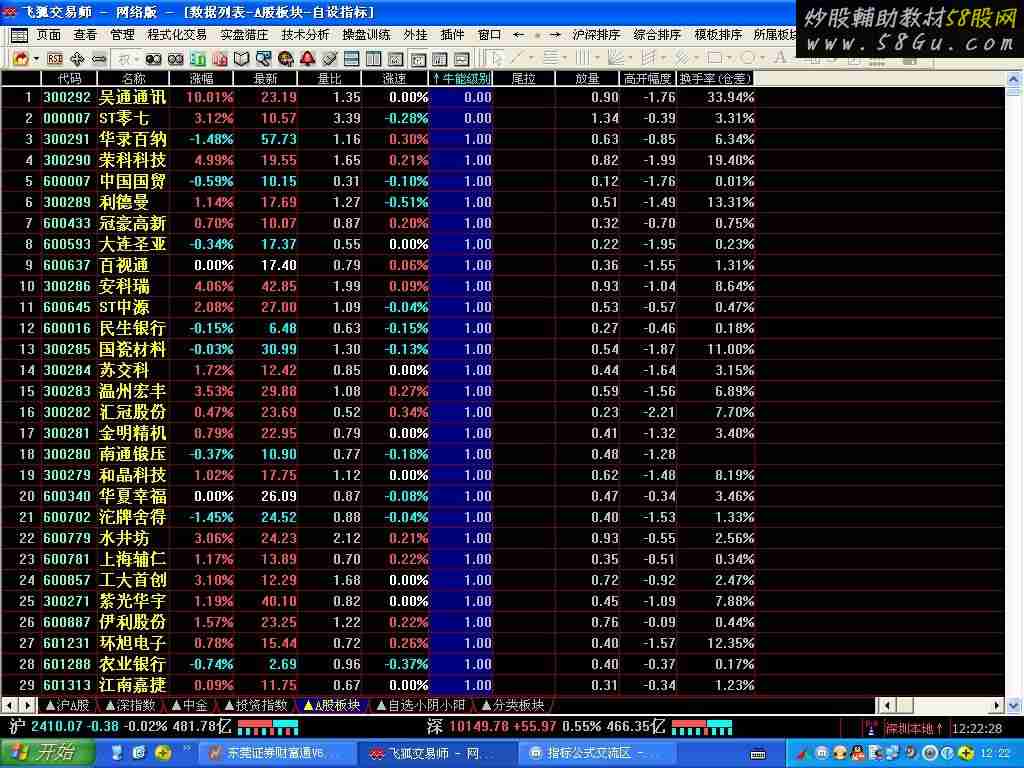Click the 深圳本地 status bar entry
The height and width of the screenshot is (768, 1024).
coord(914,728)
